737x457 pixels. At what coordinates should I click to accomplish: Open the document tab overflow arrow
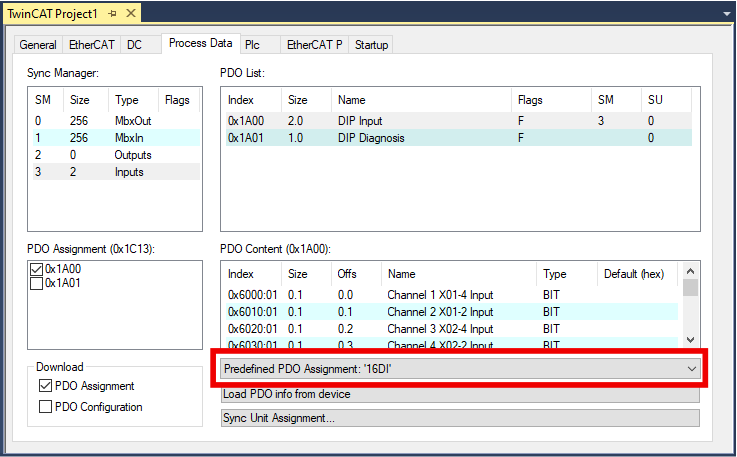[x=727, y=14]
